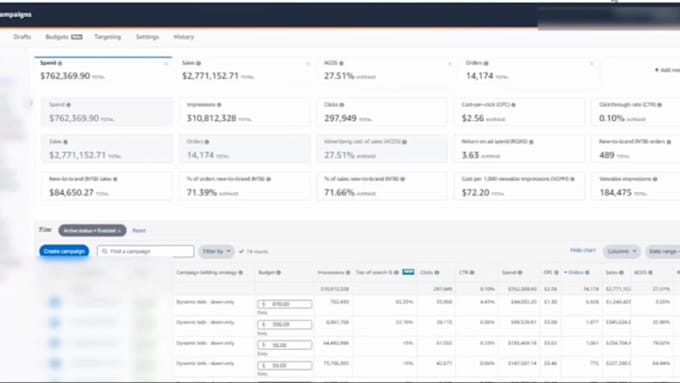This screenshot has height=383, width=680.
Task: Select the $72.20 VCPM metric card
Action: coord(520,187)
